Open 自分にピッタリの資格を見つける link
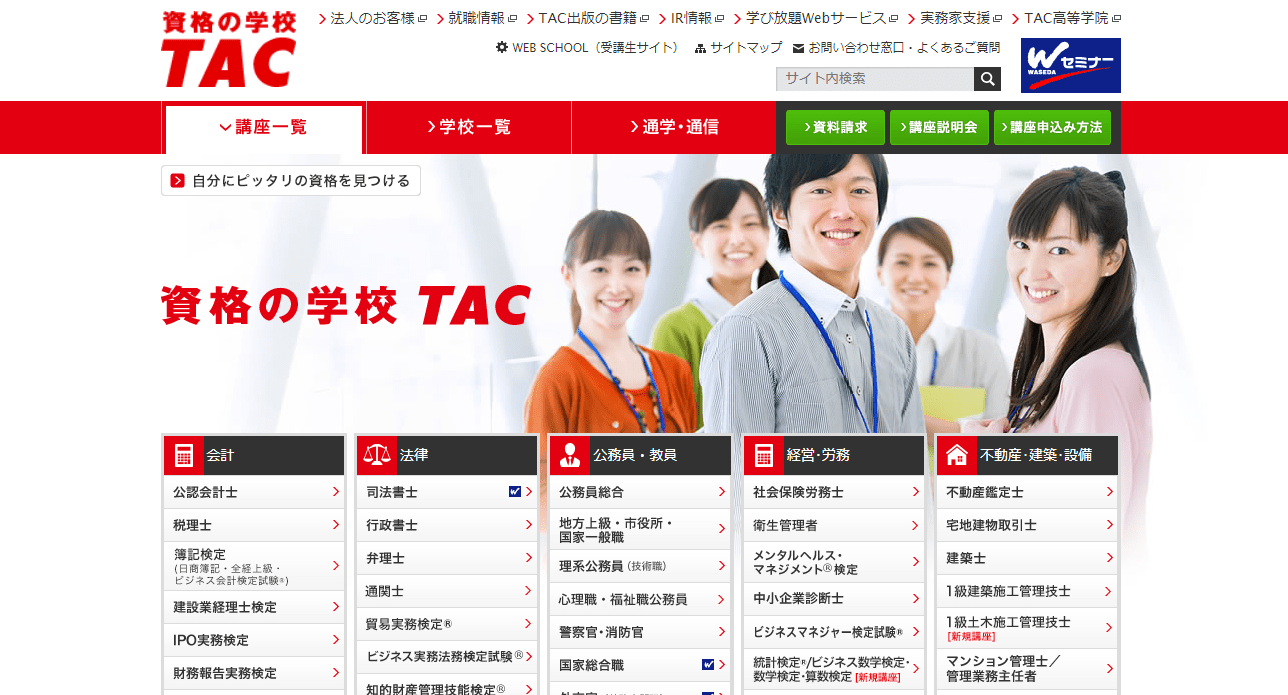 pos(290,180)
